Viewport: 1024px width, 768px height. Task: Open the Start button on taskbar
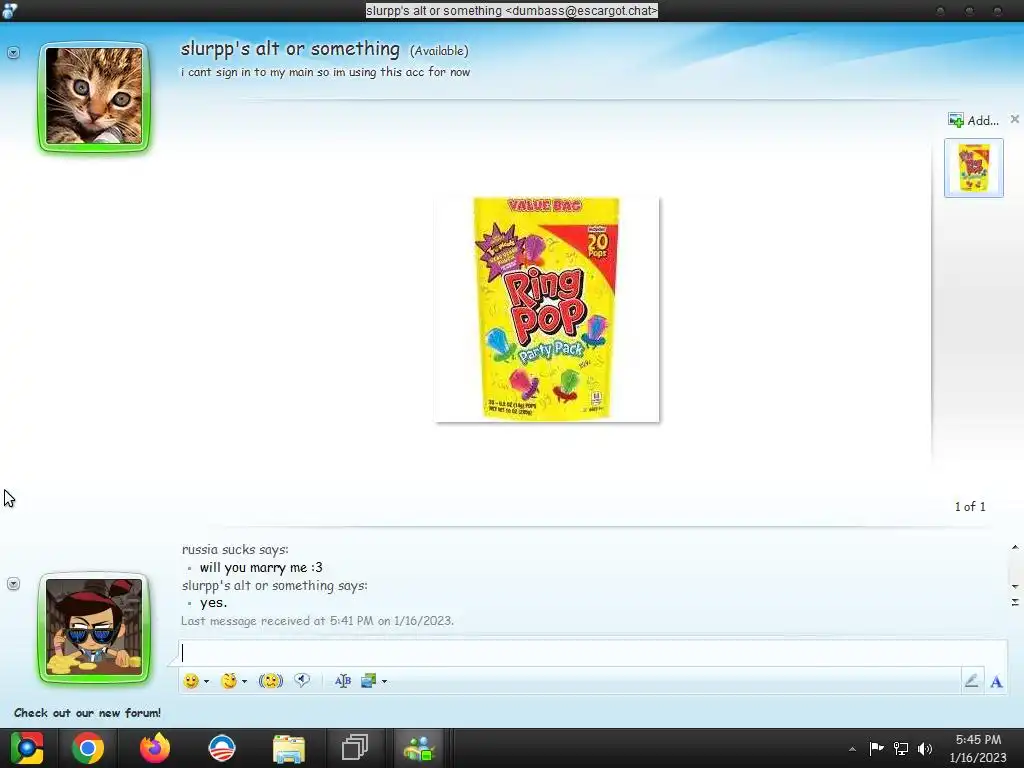click(27, 748)
